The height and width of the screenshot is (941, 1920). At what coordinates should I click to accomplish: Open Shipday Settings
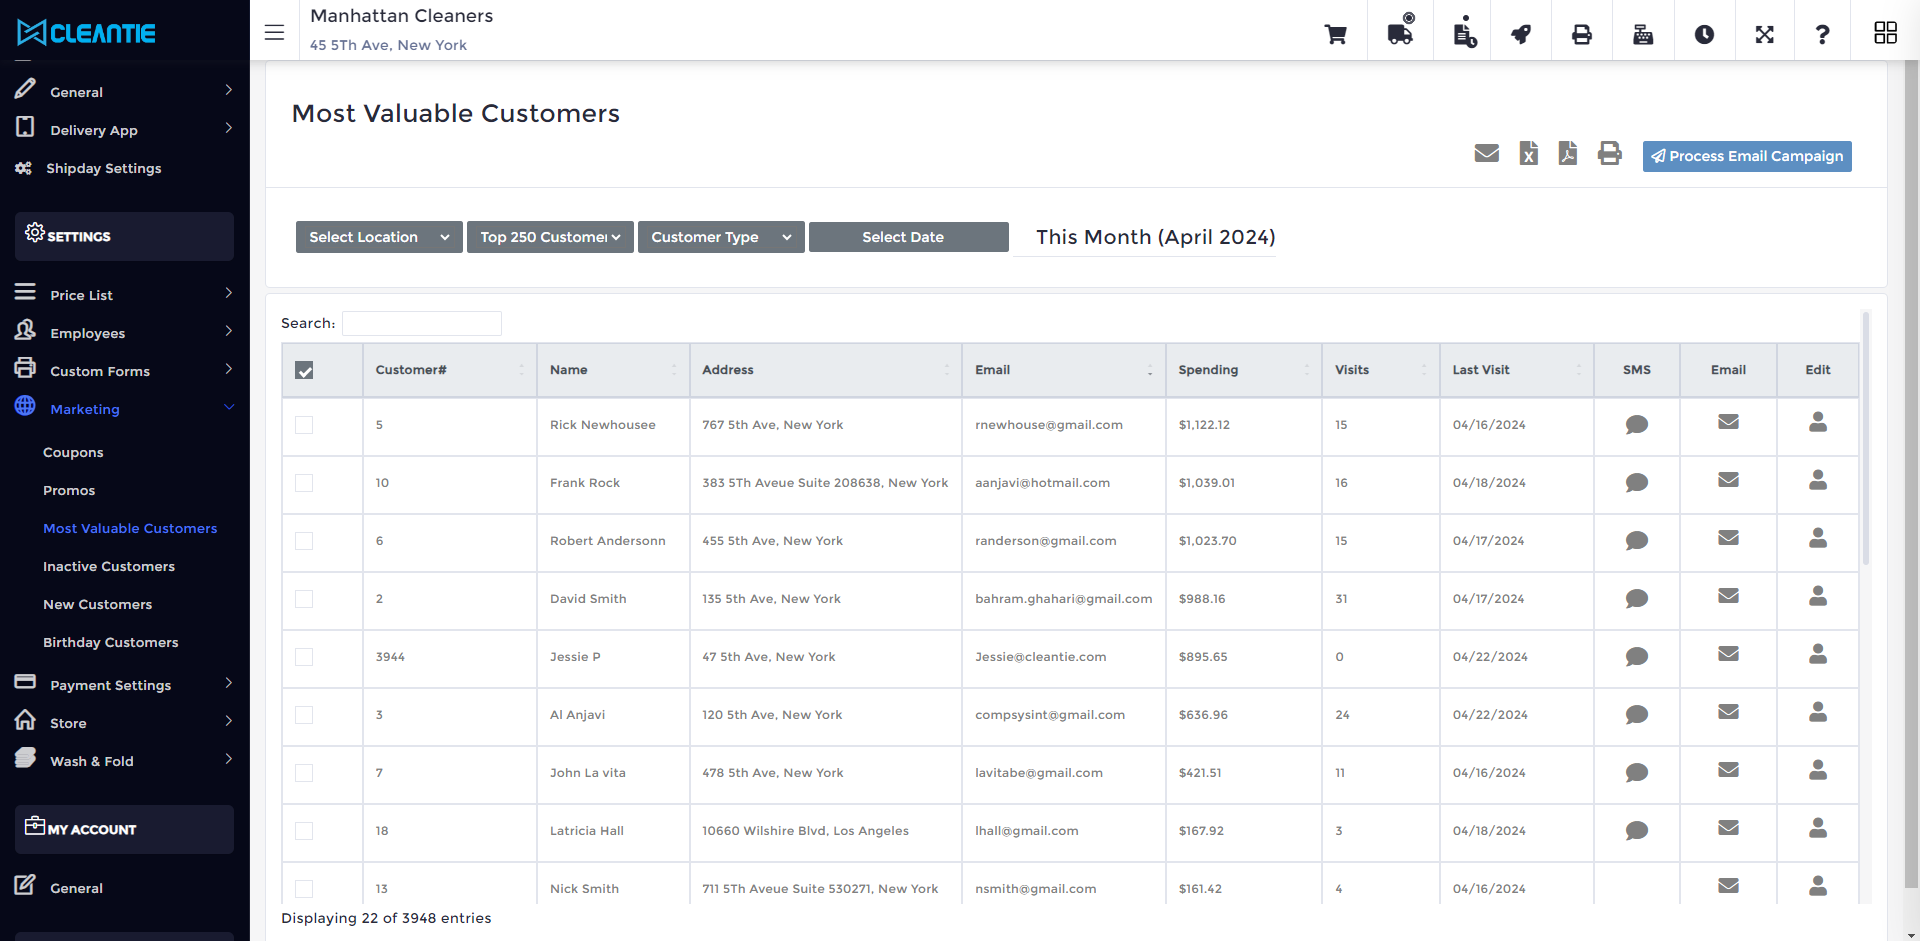click(104, 169)
